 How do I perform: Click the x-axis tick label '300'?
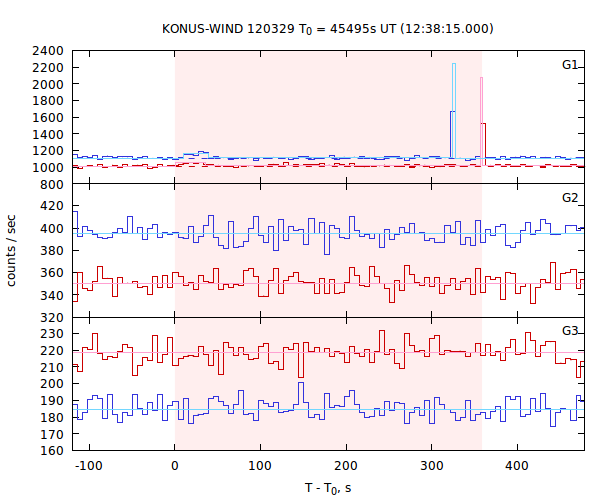click(432, 466)
